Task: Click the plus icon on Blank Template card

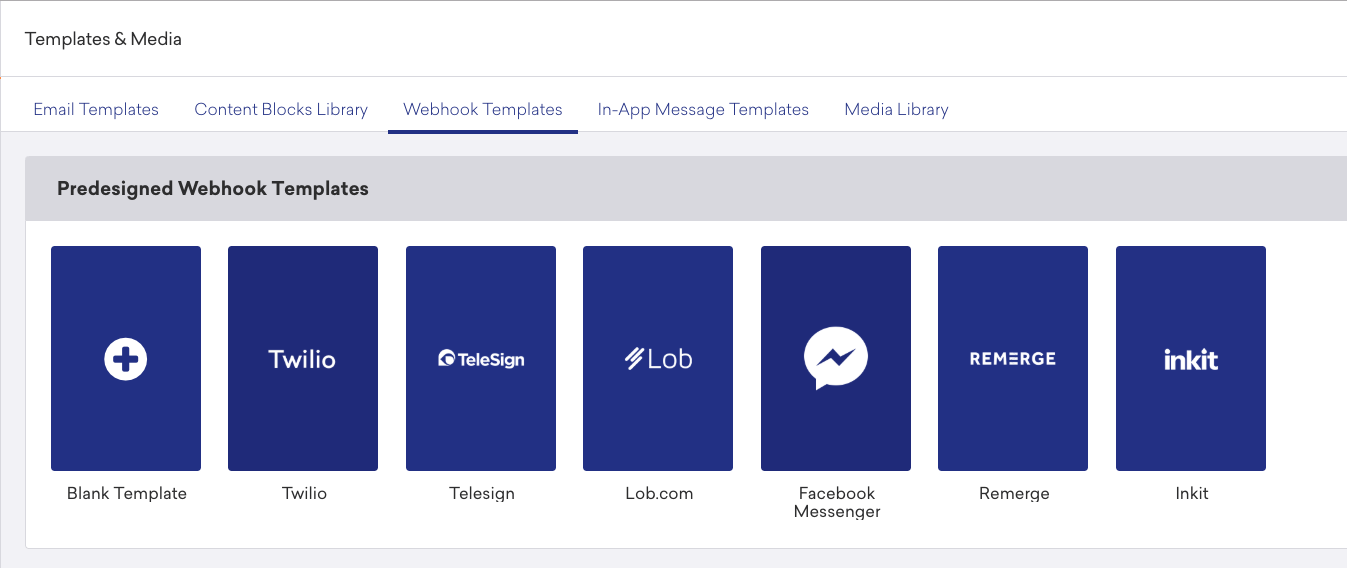Action: click(126, 359)
